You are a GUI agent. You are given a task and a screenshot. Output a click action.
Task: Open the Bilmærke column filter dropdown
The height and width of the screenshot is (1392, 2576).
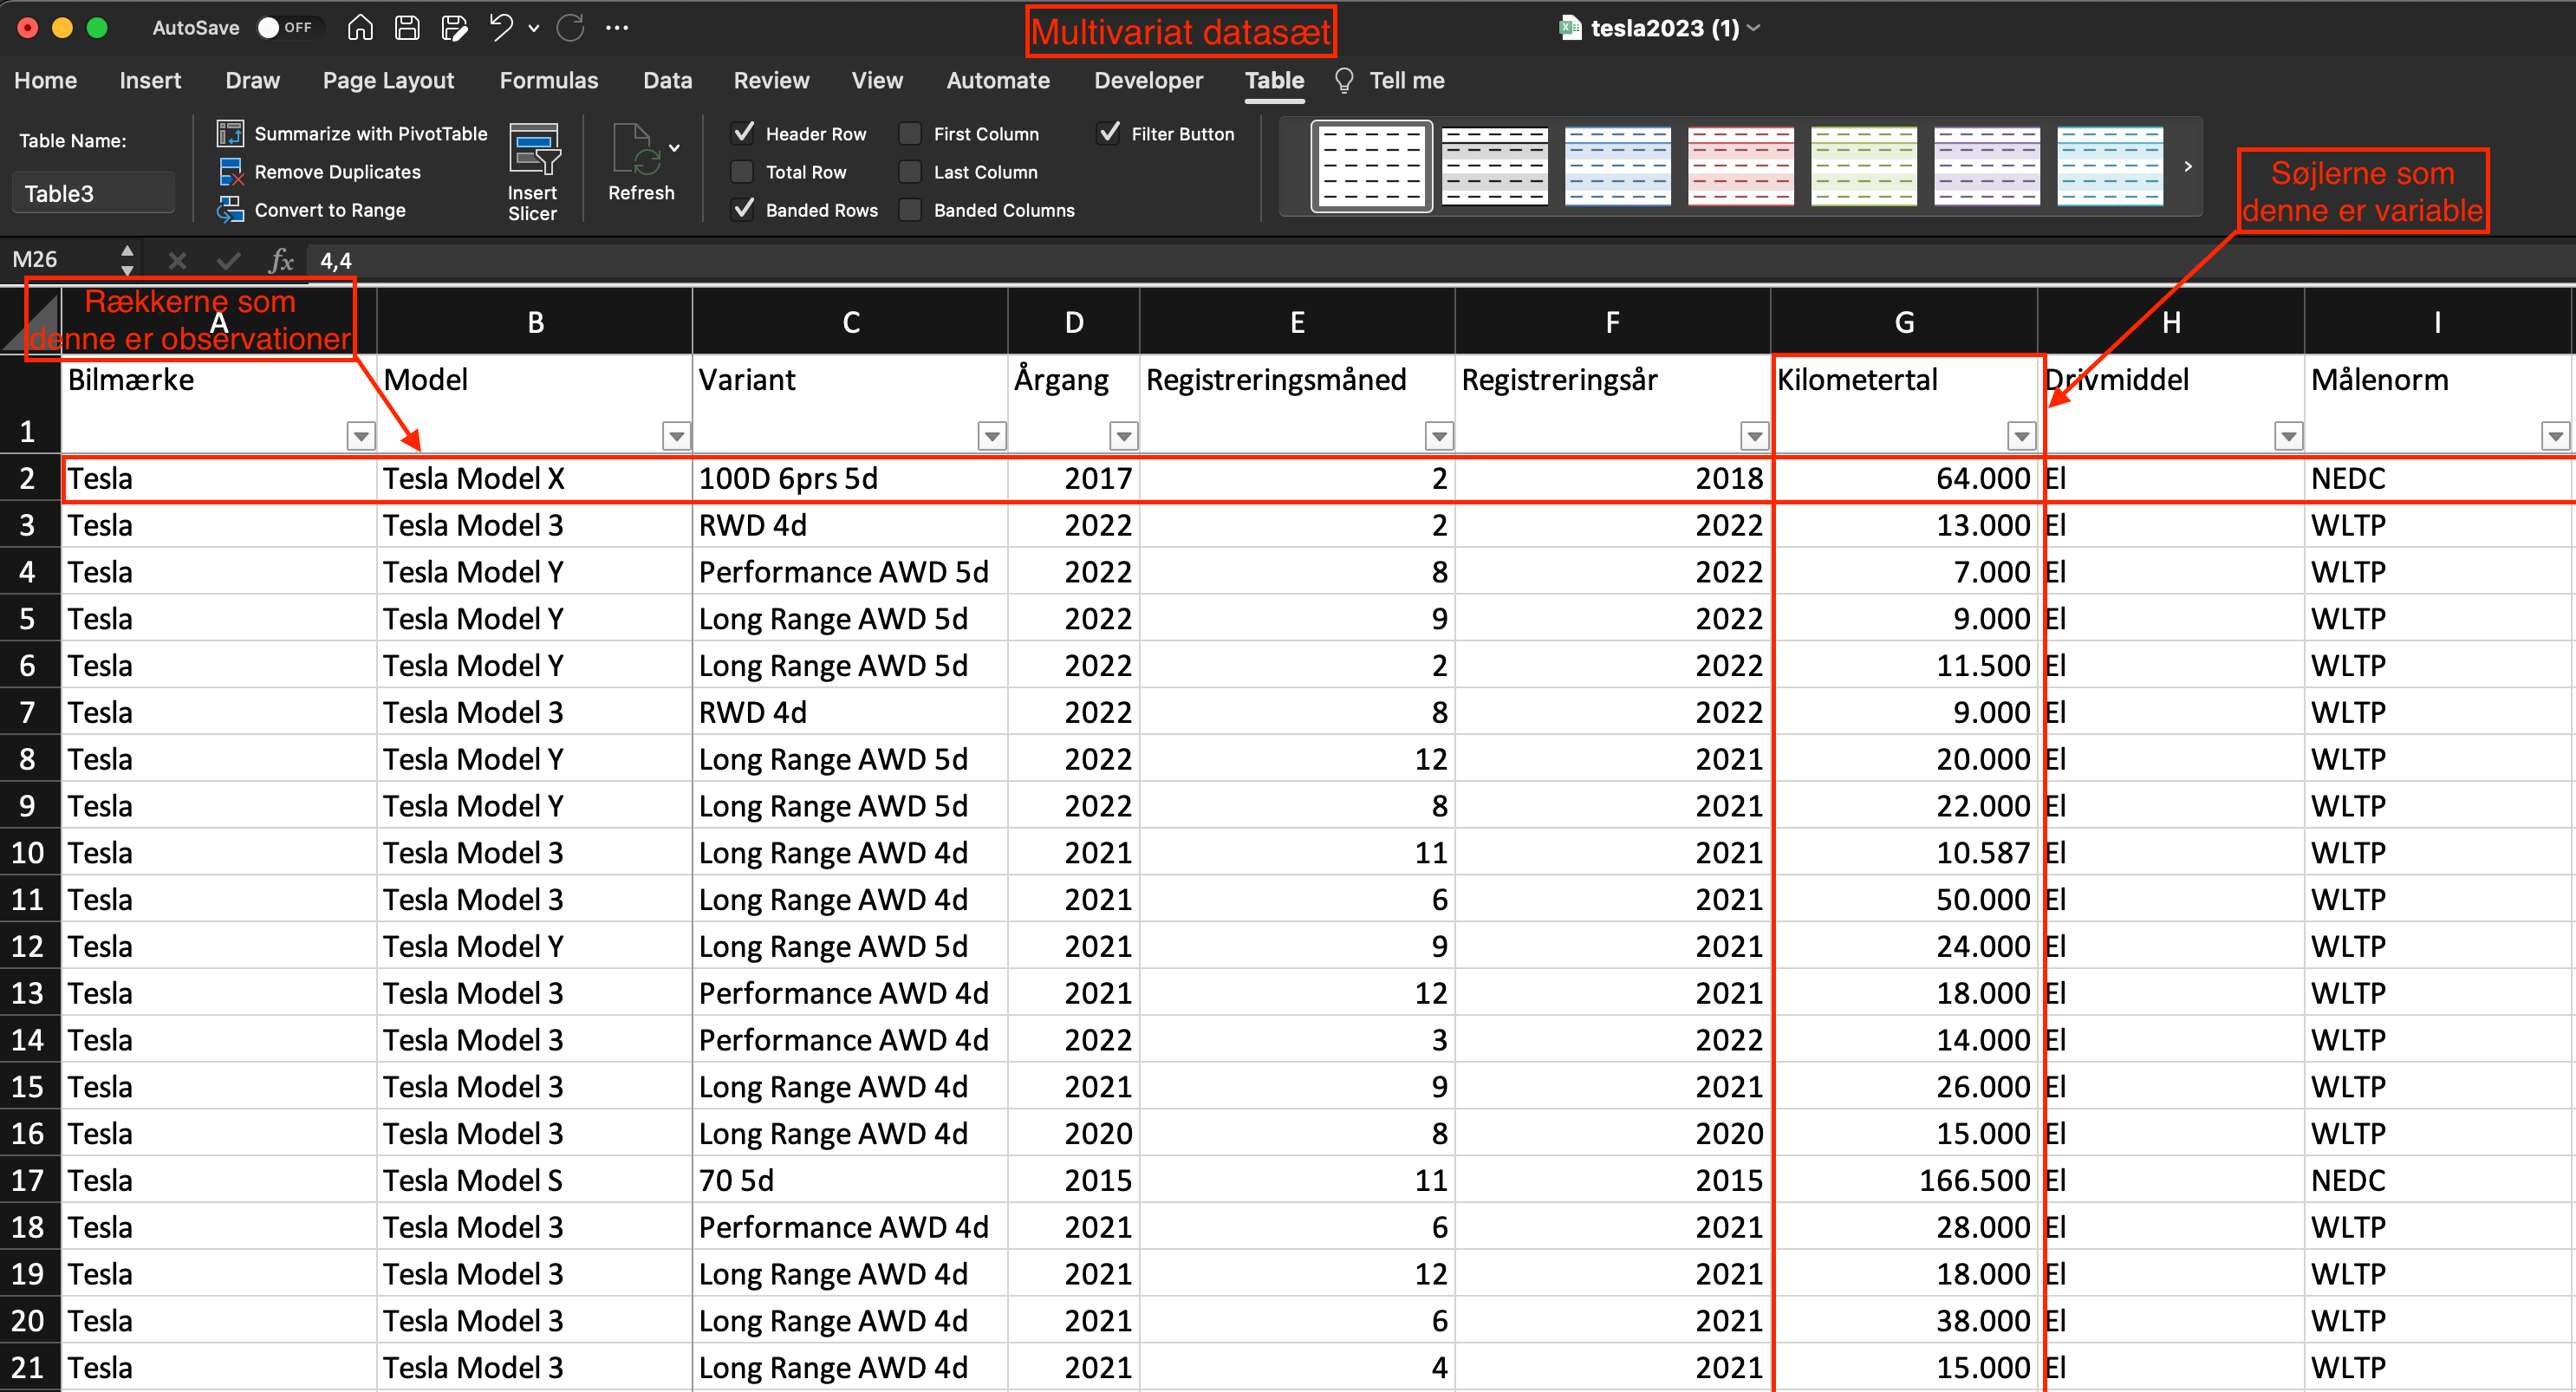361,436
